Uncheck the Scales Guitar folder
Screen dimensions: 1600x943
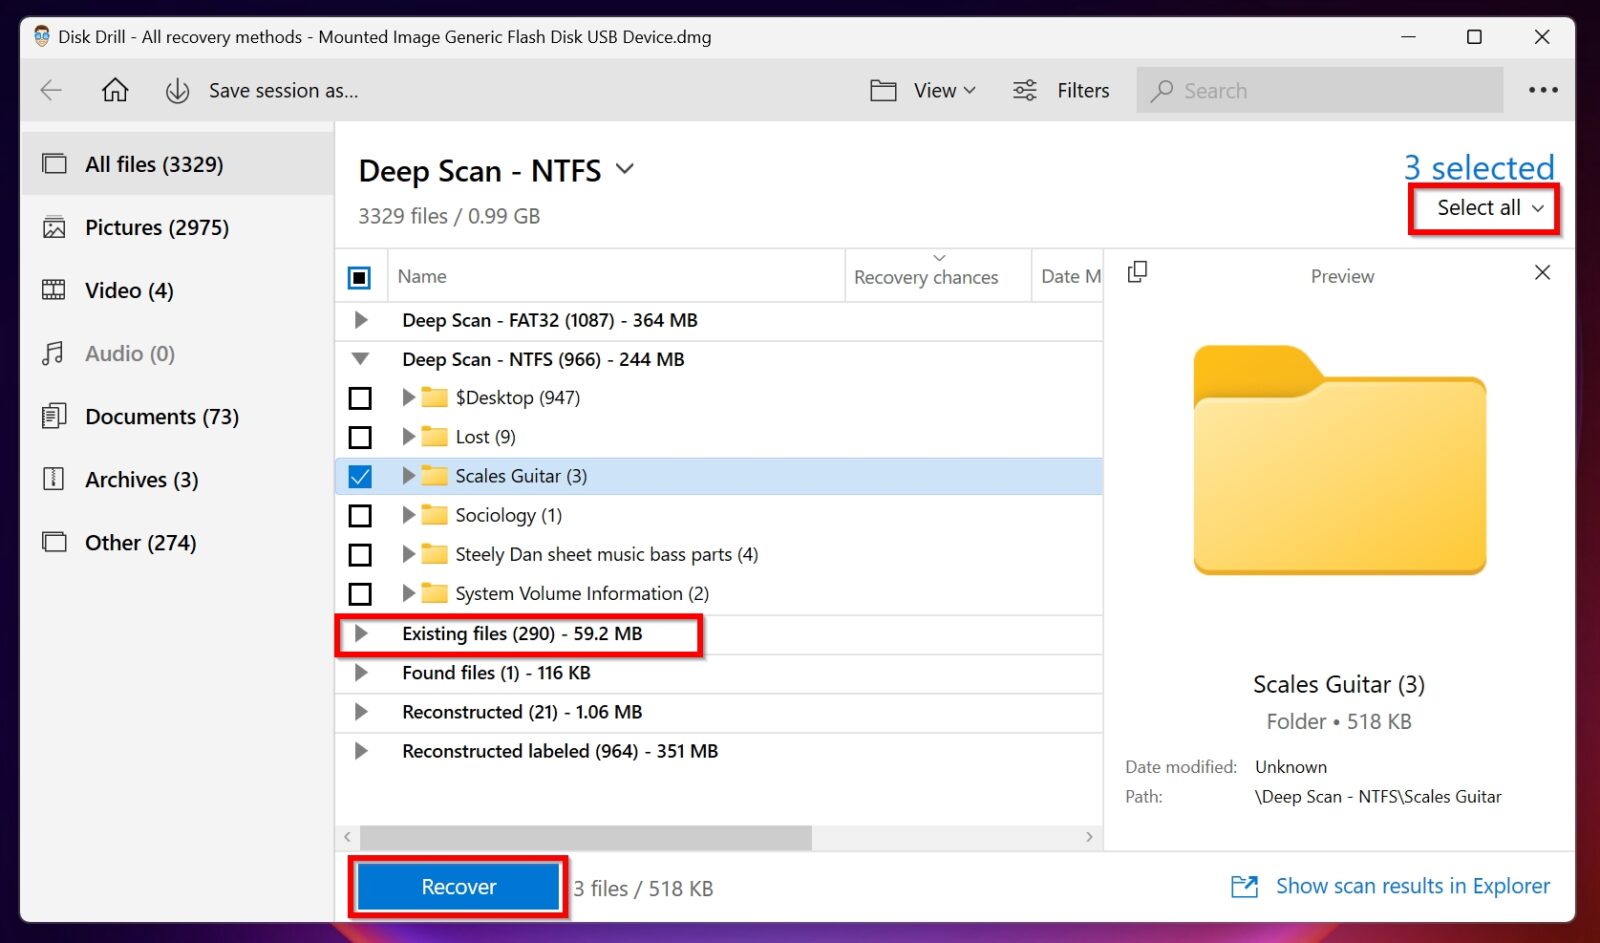coord(360,476)
